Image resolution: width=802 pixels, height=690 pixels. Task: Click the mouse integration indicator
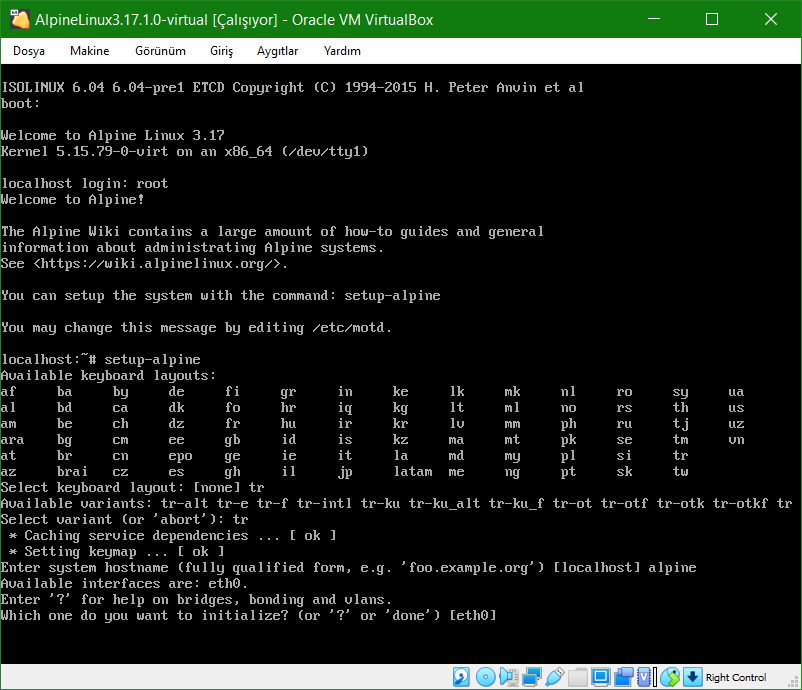[x=670, y=677]
